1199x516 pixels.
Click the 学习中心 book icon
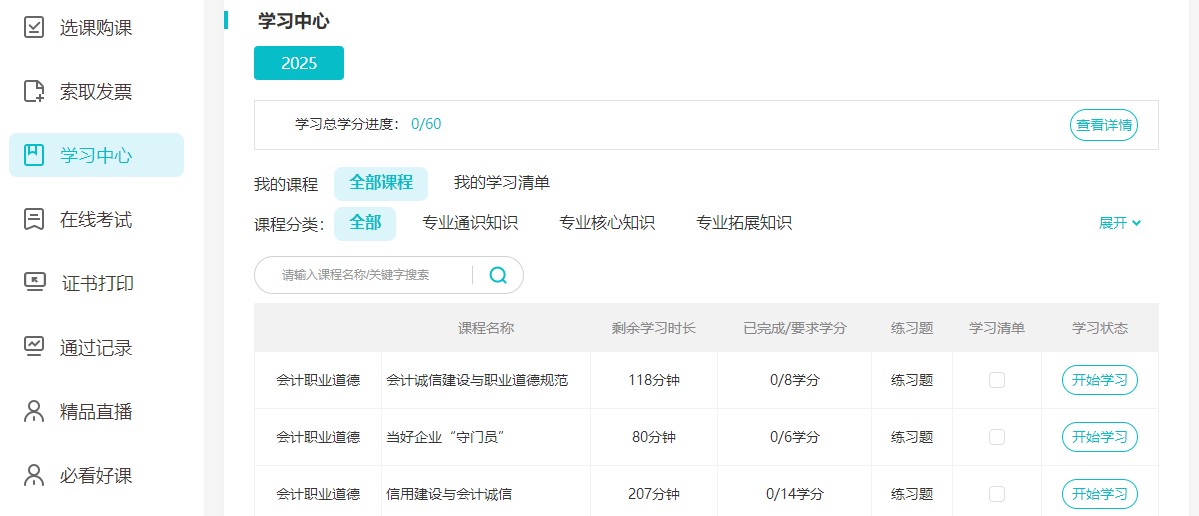click(x=34, y=155)
